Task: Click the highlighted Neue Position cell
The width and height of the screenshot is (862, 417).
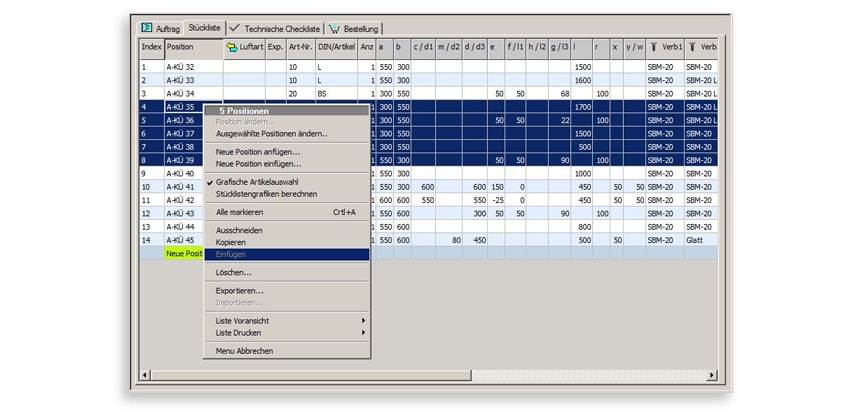Action: tap(184, 254)
